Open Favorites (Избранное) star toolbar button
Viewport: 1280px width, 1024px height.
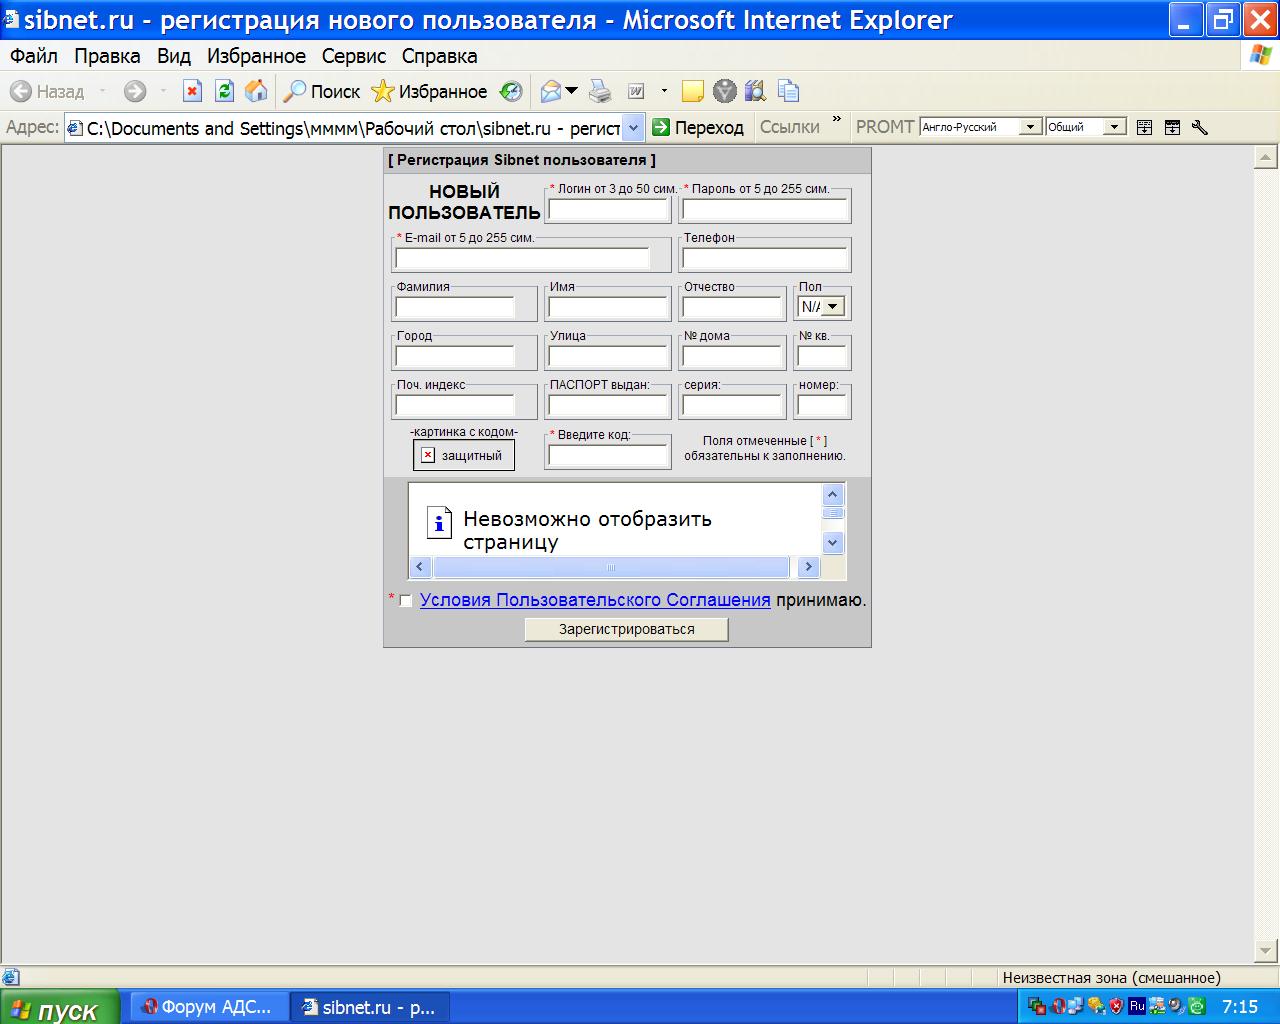pyautogui.click(x=428, y=91)
